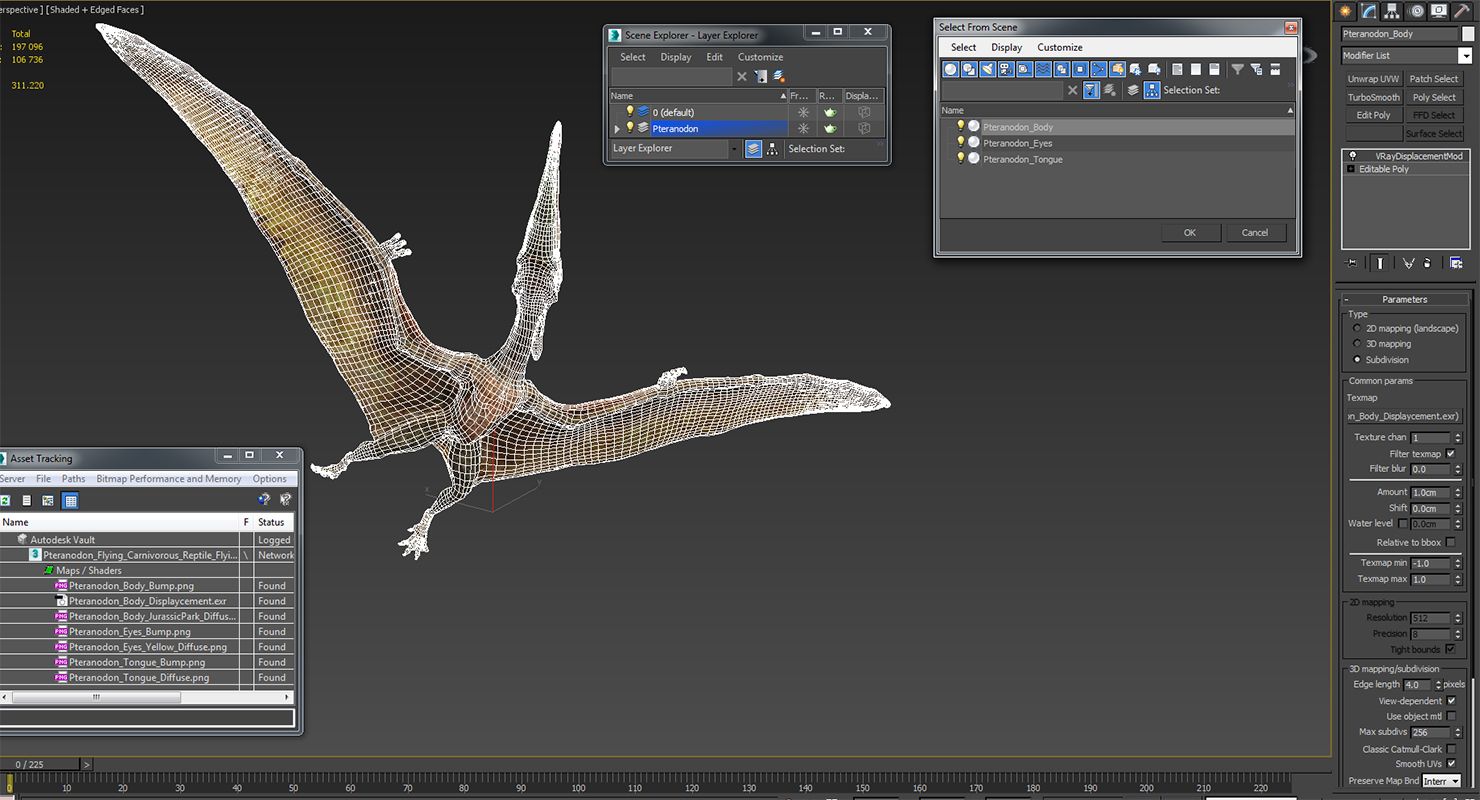Open Bitmap Performance and Memory menu
This screenshot has width=1480, height=800.
tap(169, 479)
